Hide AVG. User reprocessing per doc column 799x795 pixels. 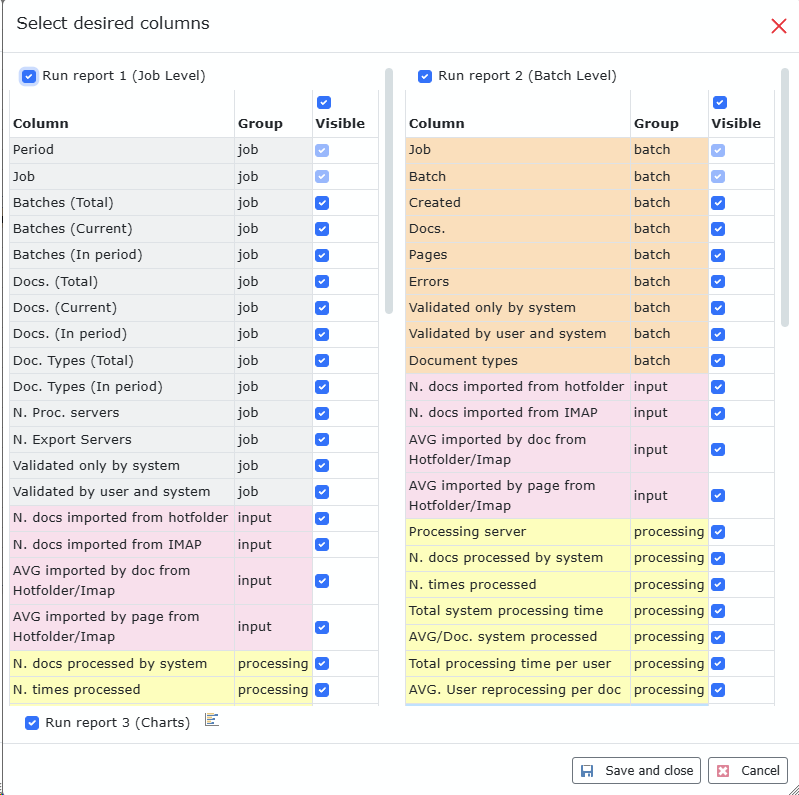tap(718, 690)
